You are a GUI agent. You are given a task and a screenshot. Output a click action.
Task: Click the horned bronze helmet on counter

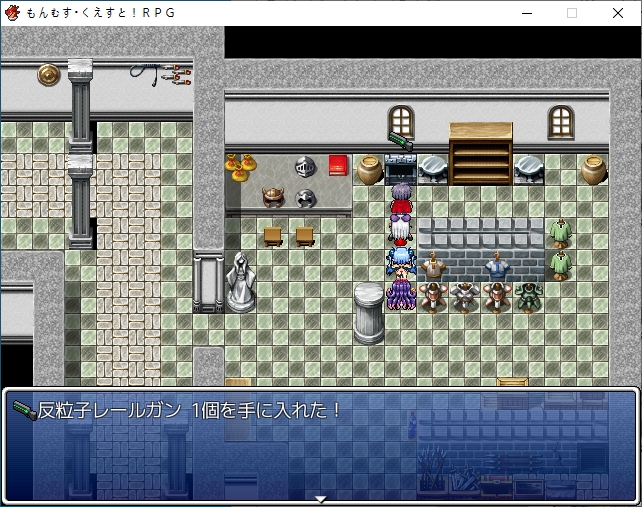273,197
